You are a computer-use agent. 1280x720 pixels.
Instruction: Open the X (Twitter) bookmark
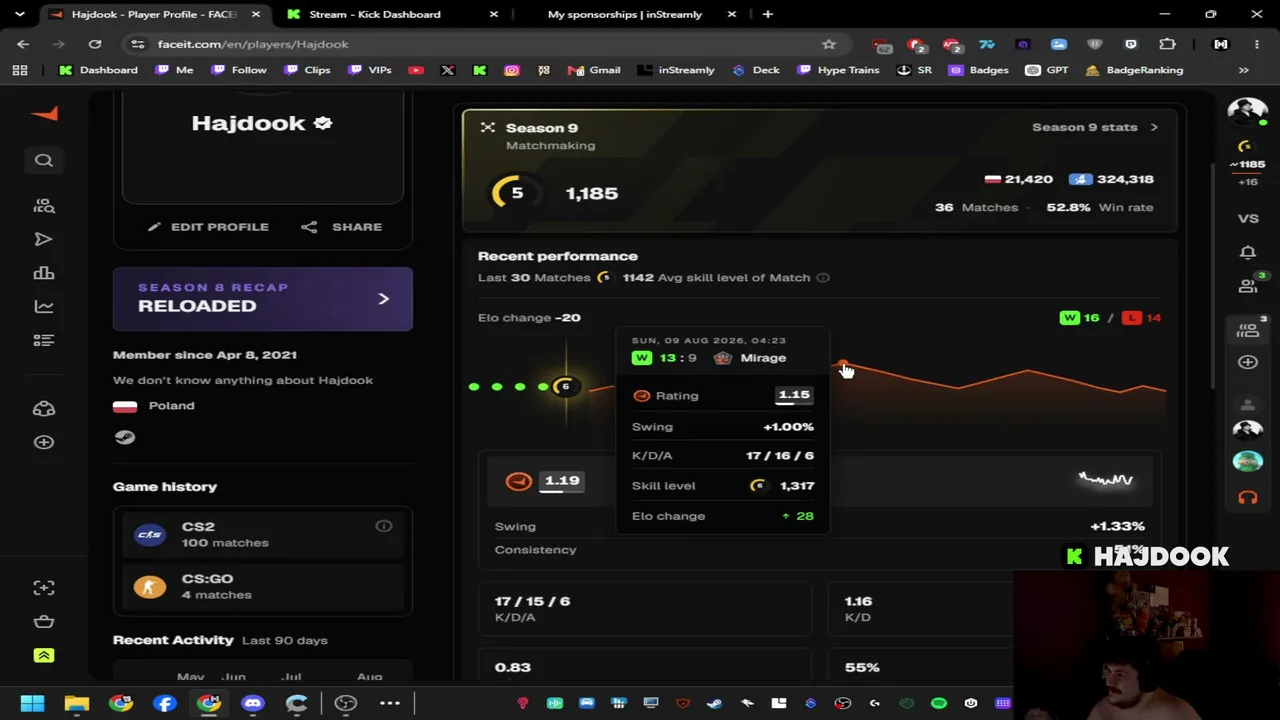pyautogui.click(x=448, y=70)
